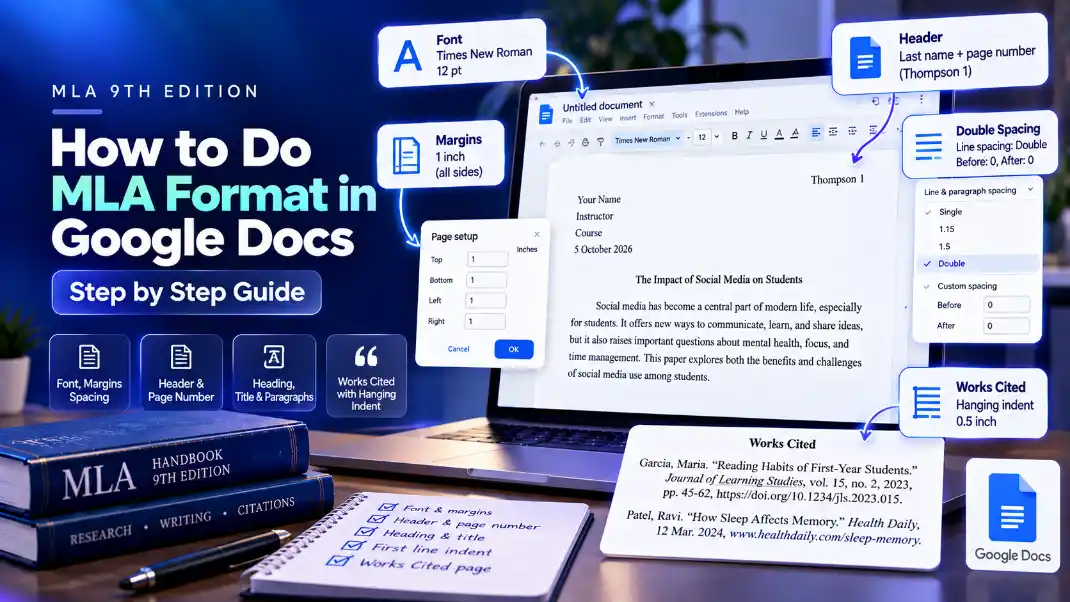Click the Heading, Title & Paragraphs tile
This screenshot has height=602, width=1070.
pyautogui.click(x=274, y=373)
